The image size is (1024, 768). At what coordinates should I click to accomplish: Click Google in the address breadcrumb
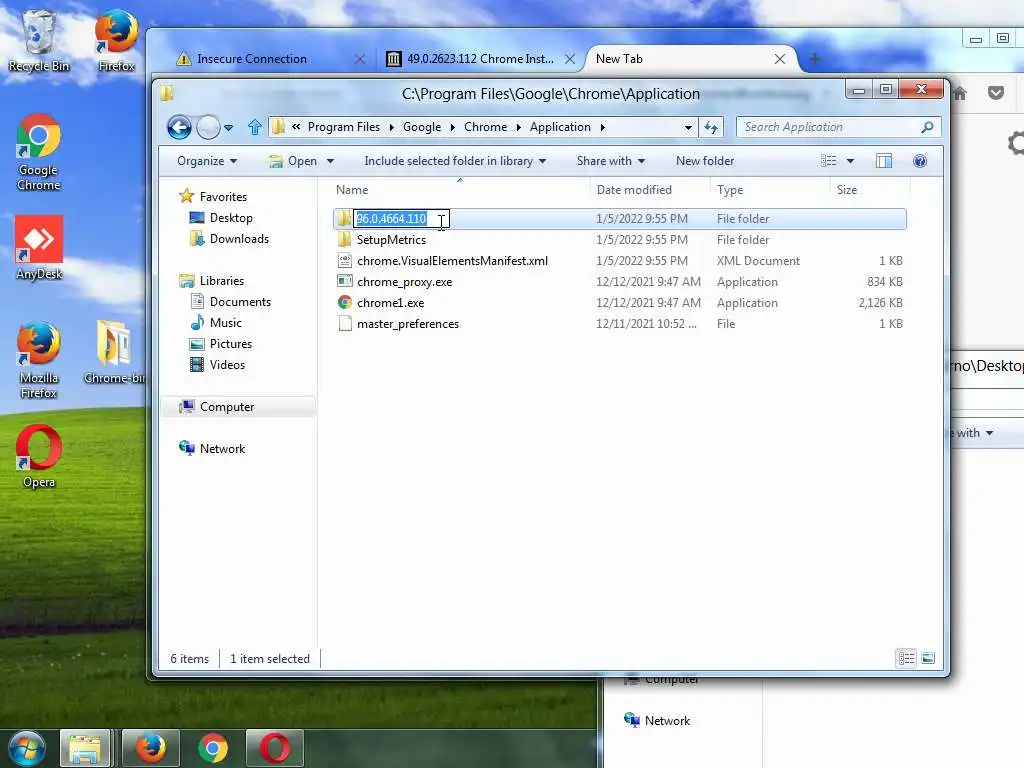click(x=422, y=127)
